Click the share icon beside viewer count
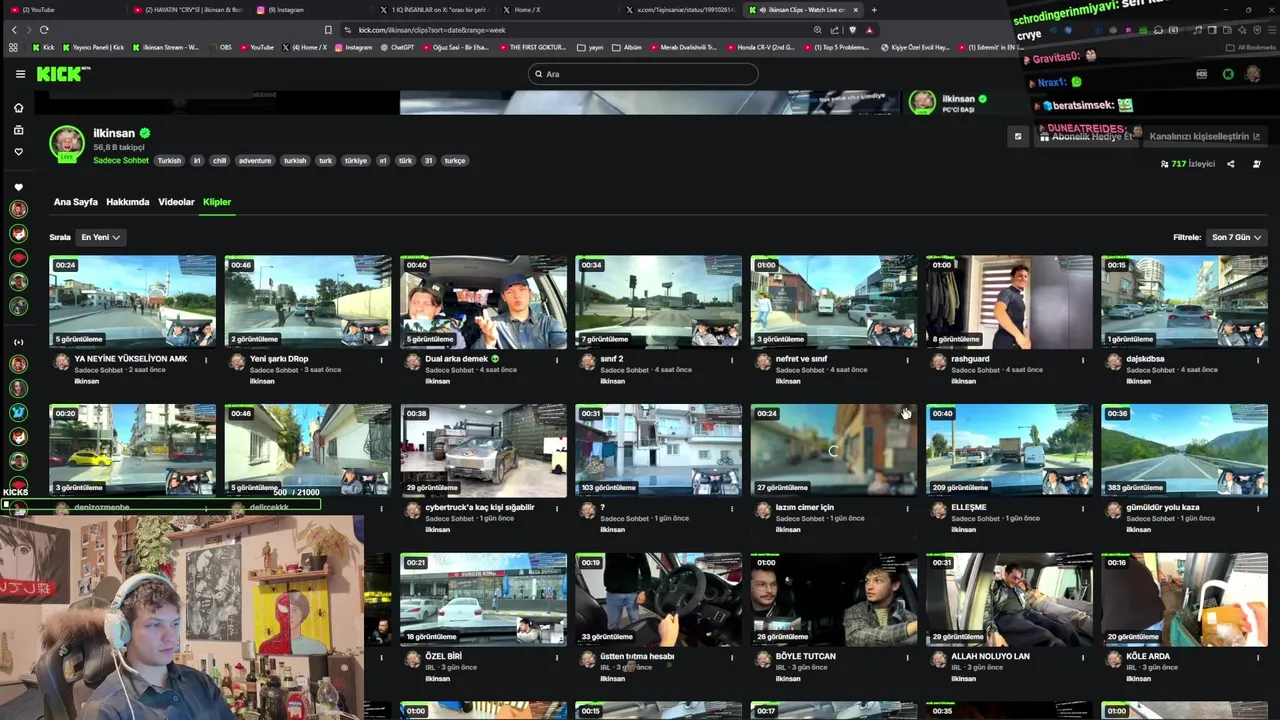1280x720 pixels. pos(1230,164)
